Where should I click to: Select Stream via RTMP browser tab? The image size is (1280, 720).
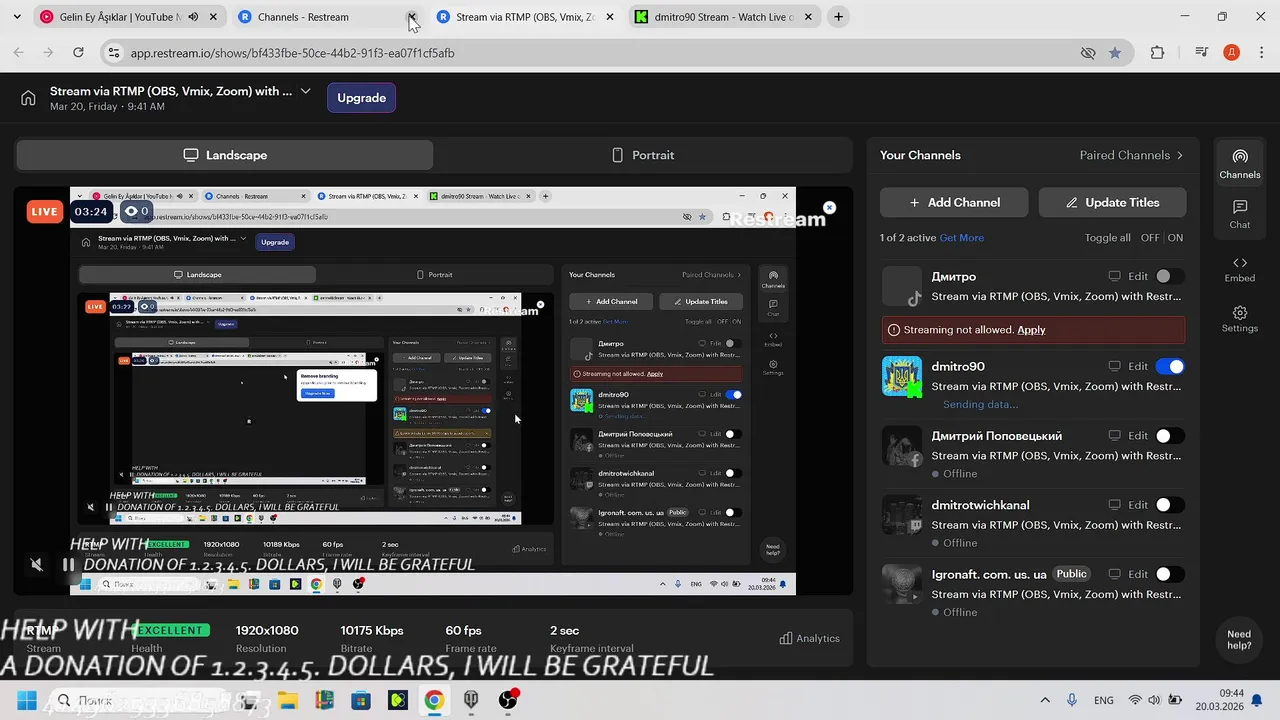pyautogui.click(x=526, y=17)
